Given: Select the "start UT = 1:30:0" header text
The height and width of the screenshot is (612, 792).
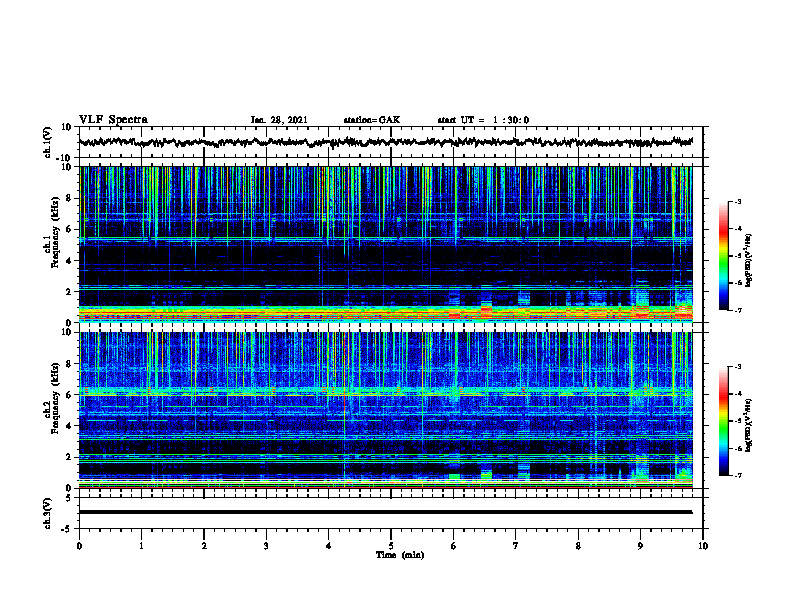Looking at the screenshot, I should pos(483,120).
